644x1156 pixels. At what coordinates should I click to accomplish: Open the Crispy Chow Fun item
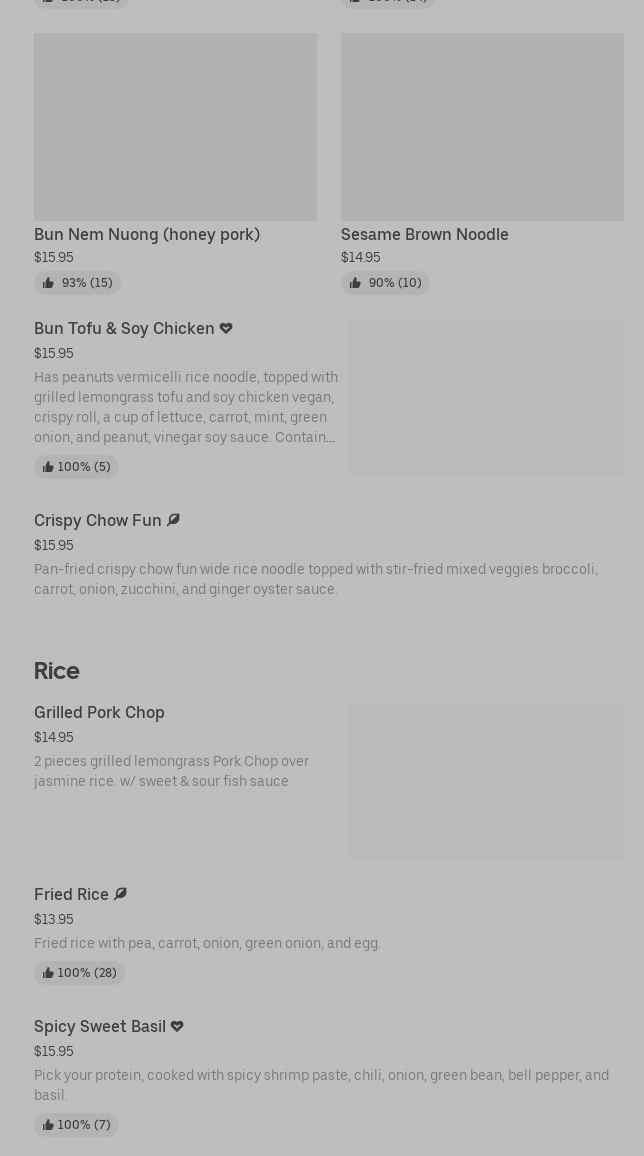pos(97,520)
